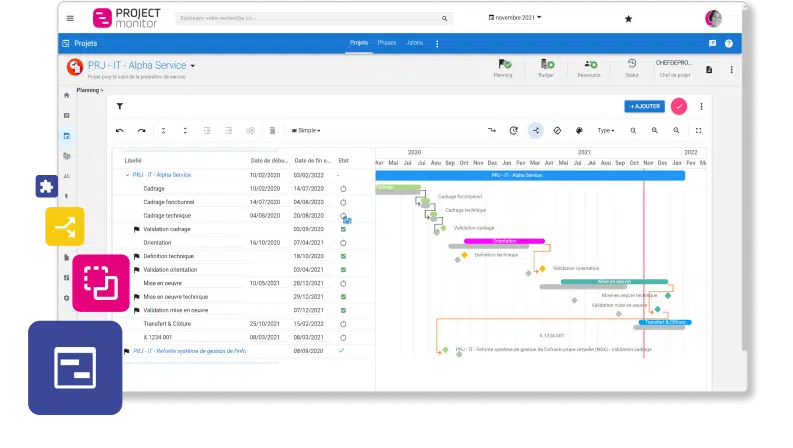The image size is (793, 448).
Task: Toggle state checkbox for Mise en oeuvre technique
Action: coord(343,297)
